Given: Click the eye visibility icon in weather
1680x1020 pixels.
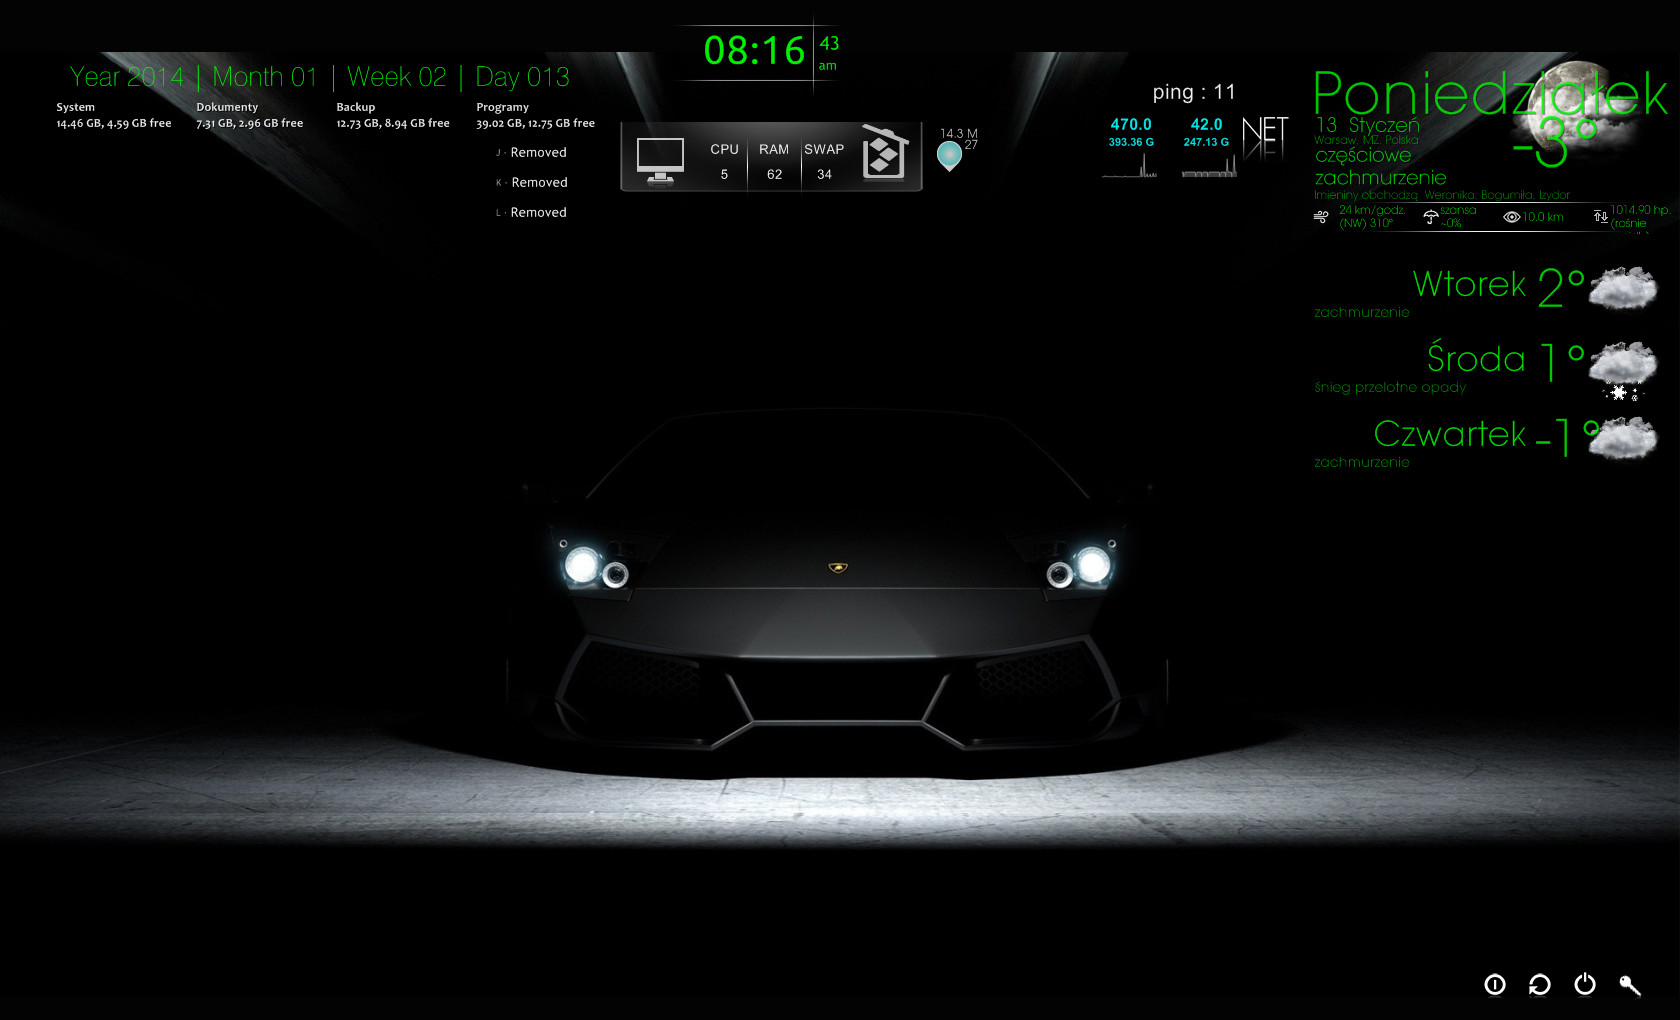Looking at the screenshot, I should point(1512,217).
